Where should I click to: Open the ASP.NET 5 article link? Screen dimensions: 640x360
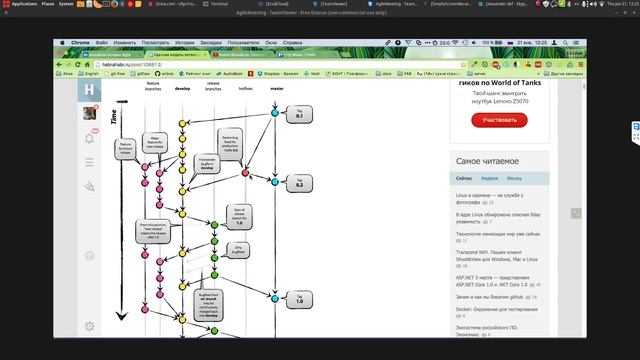[x=492, y=281]
